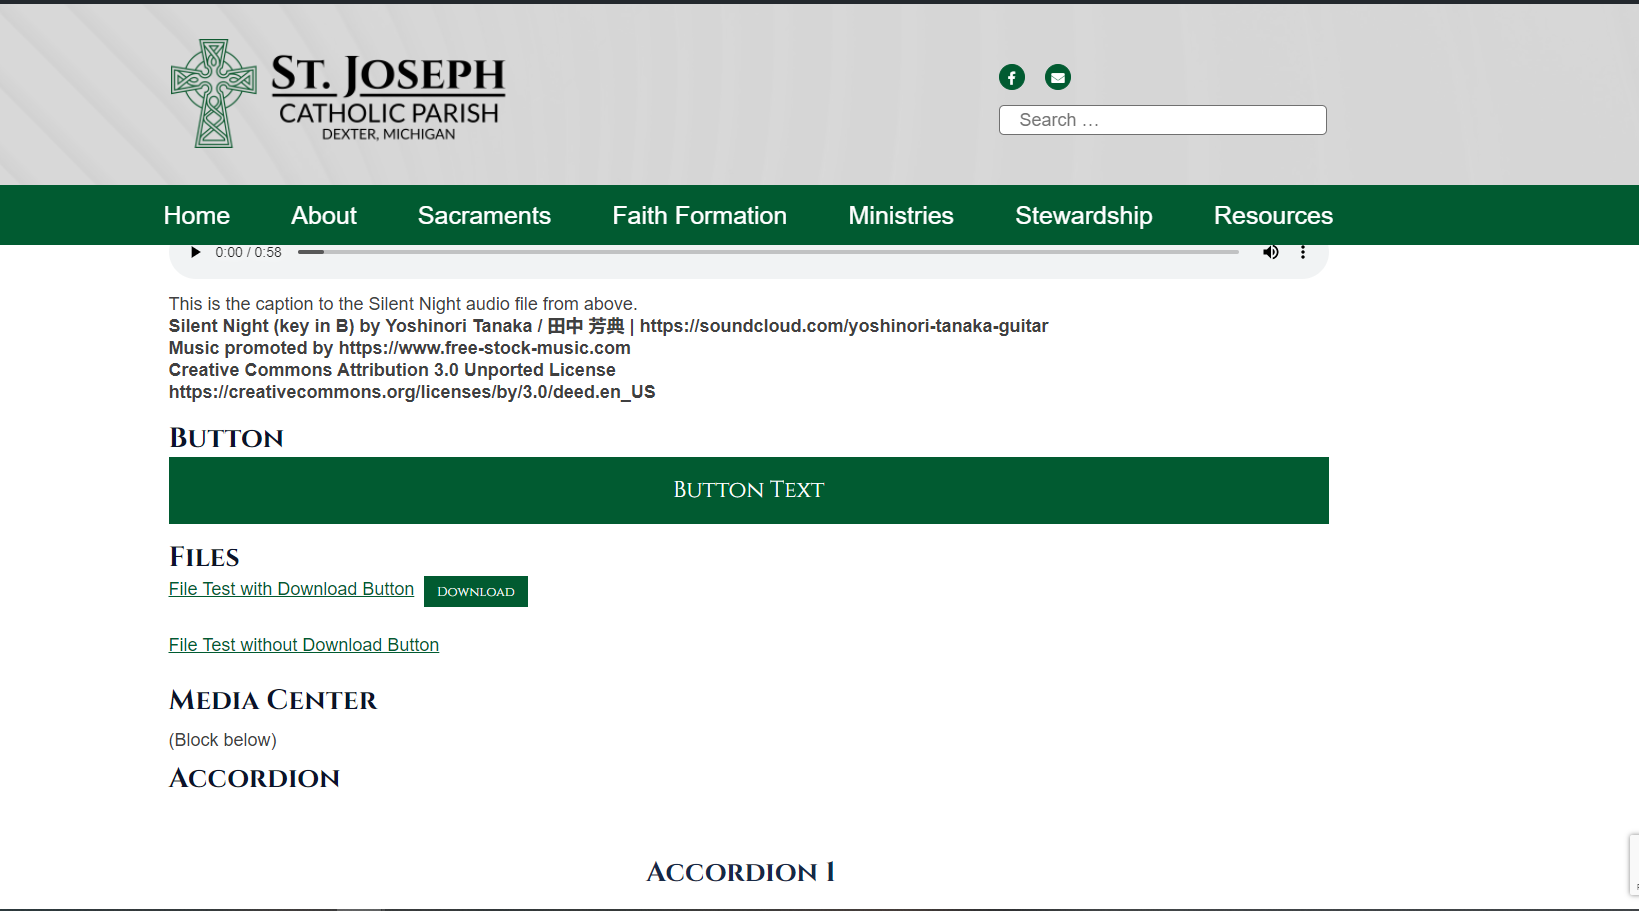The height and width of the screenshot is (911, 1639).
Task: Open the Ministries navigation item
Action: tap(900, 216)
